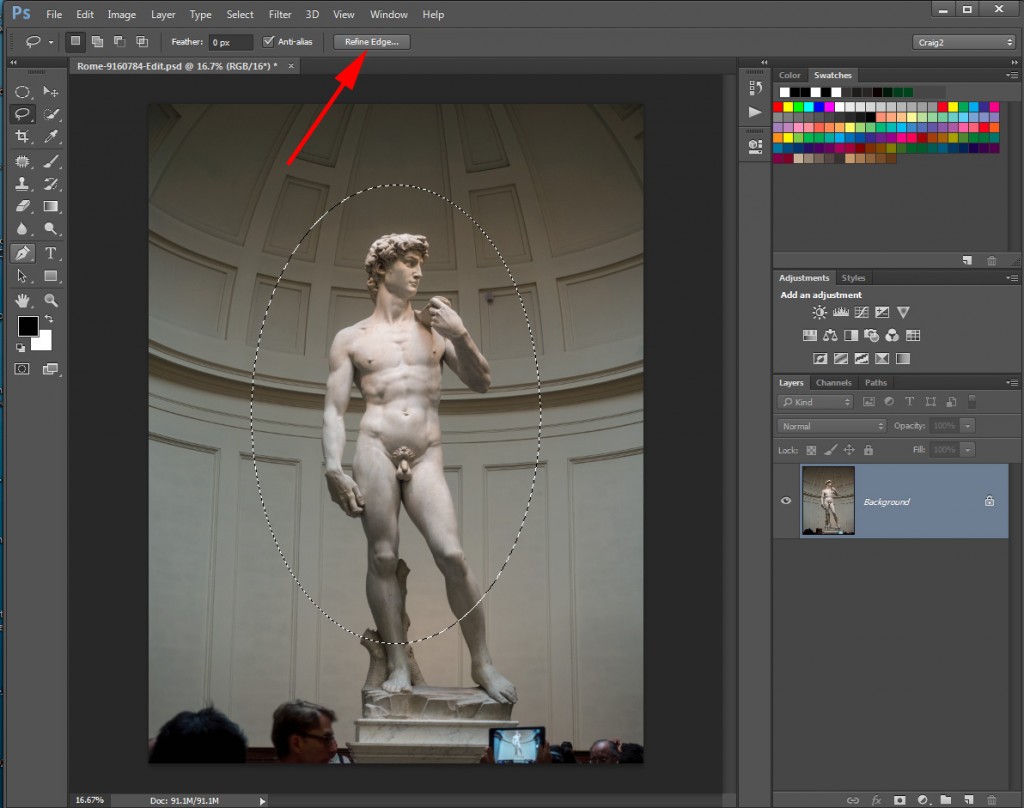Screen dimensions: 1024x808
Task: Change screen mode icon in toolbox
Action: [50, 369]
